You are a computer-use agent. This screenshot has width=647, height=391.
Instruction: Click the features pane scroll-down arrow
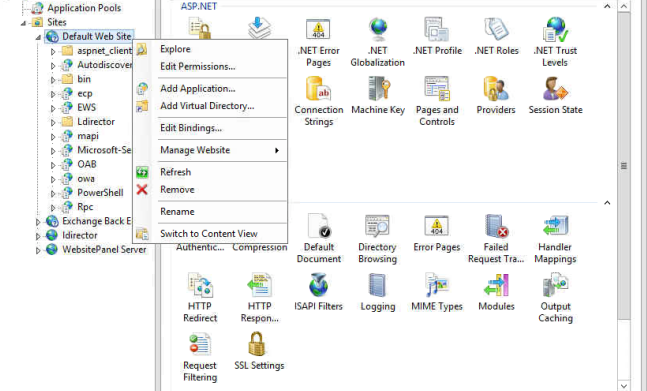[624, 386]
